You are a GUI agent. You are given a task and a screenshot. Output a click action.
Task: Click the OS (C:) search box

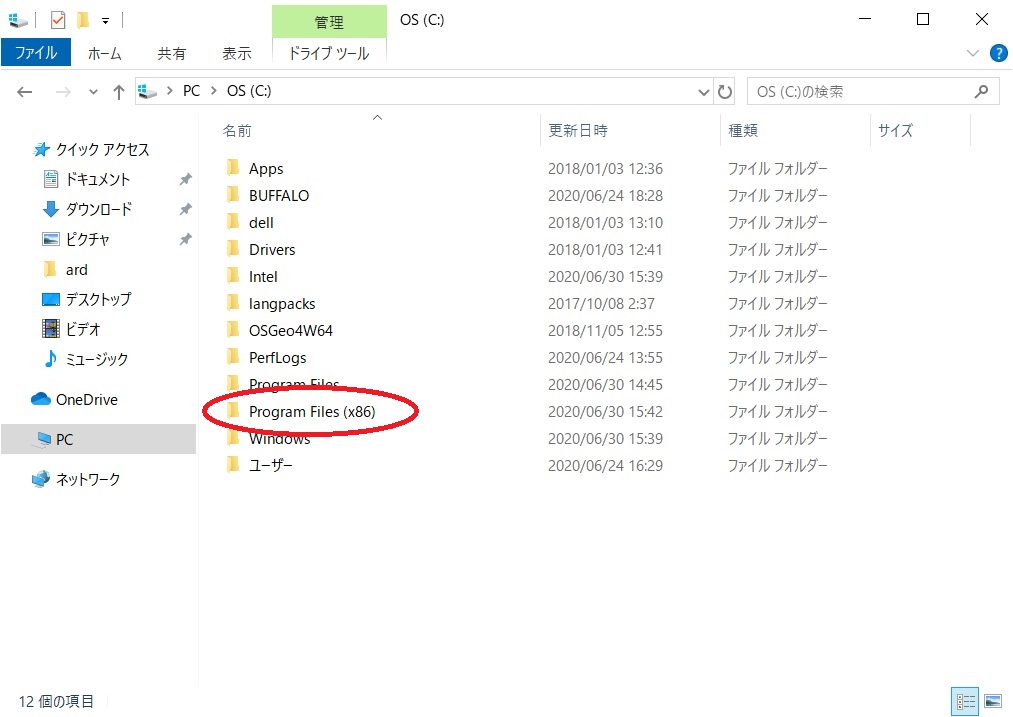[x=860, y=91]
